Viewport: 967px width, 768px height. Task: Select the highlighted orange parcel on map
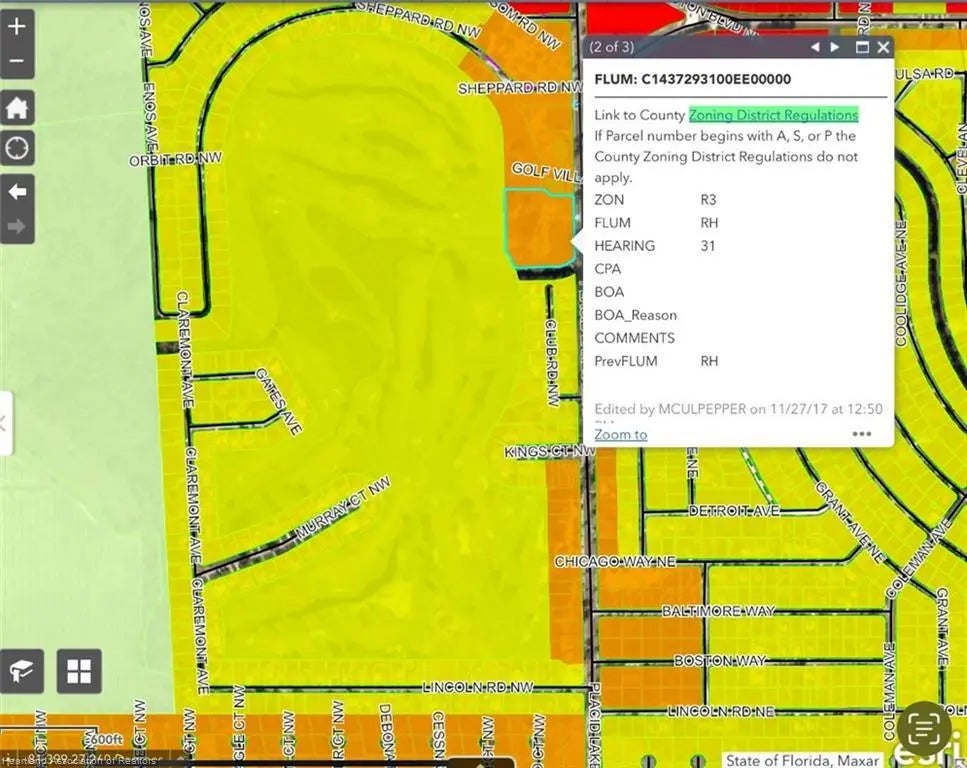(x=541, y=230)
